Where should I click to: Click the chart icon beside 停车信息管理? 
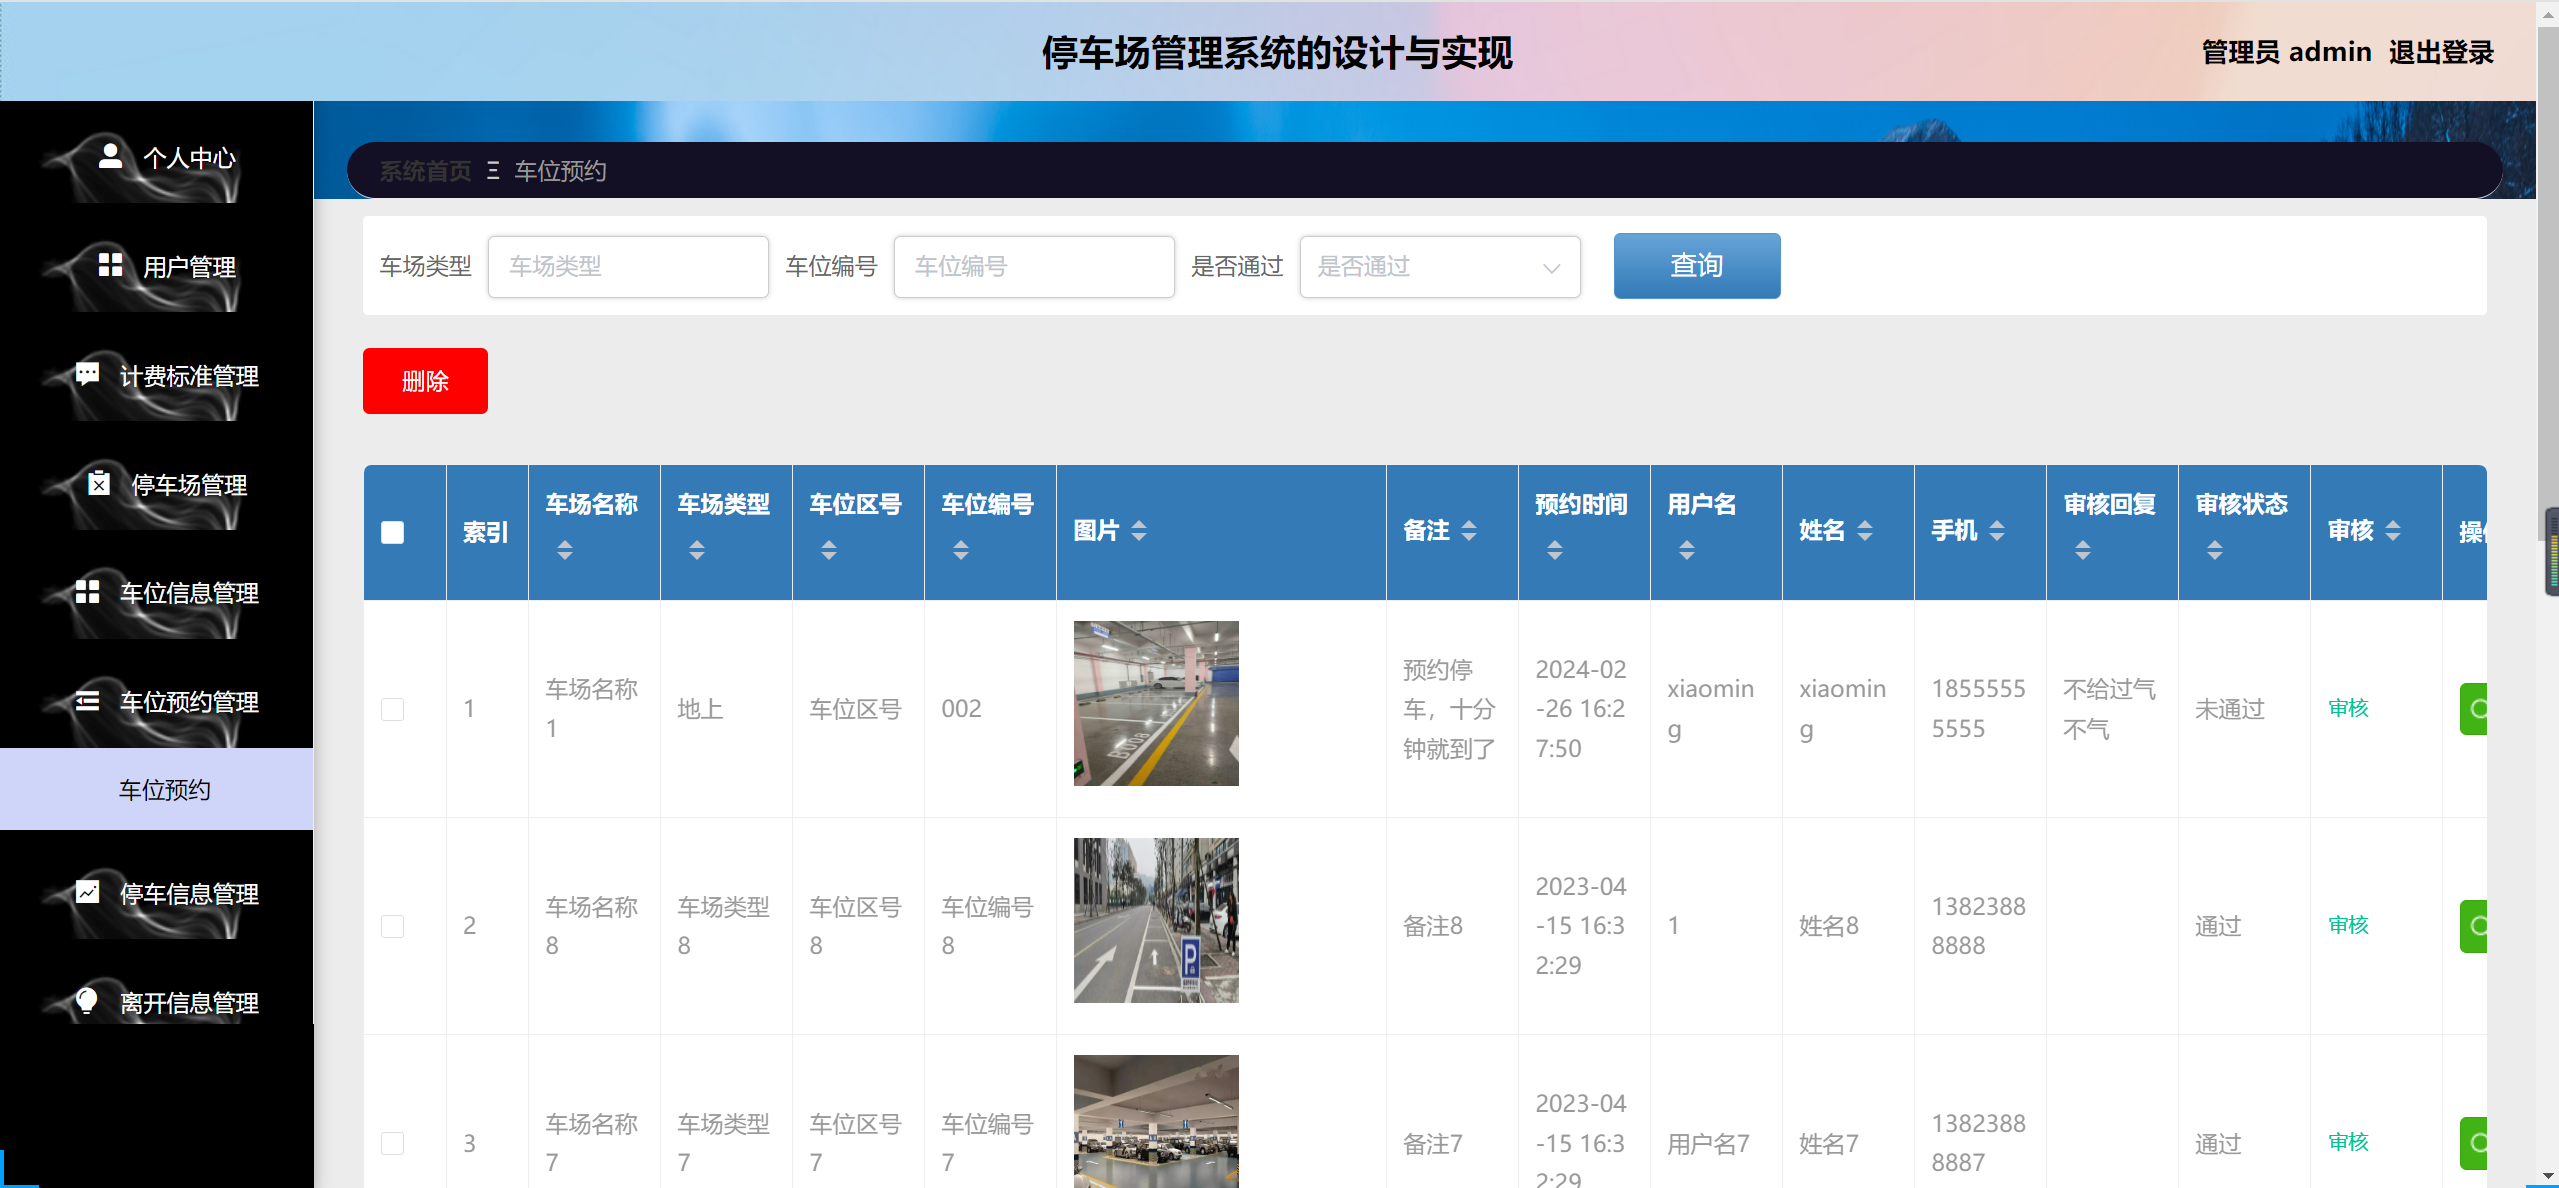pos(87,892)
